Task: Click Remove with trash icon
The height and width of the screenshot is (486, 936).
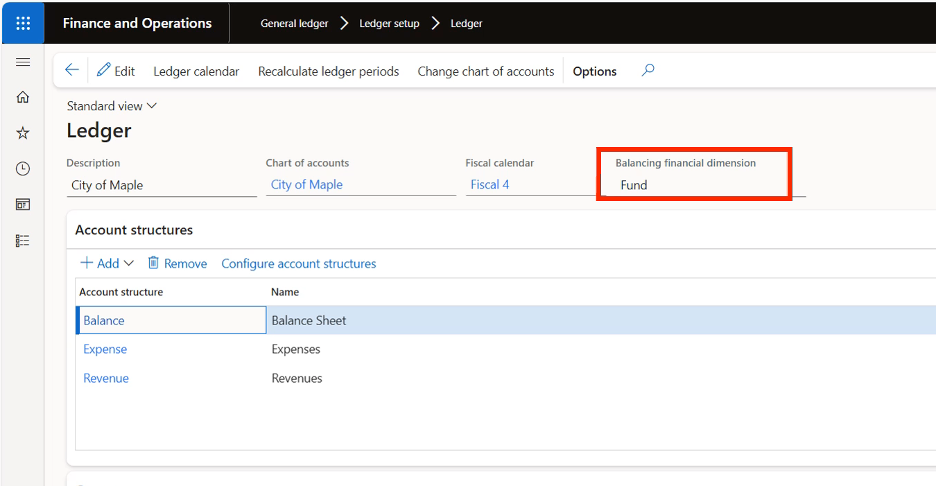Action: coord(177,263)
